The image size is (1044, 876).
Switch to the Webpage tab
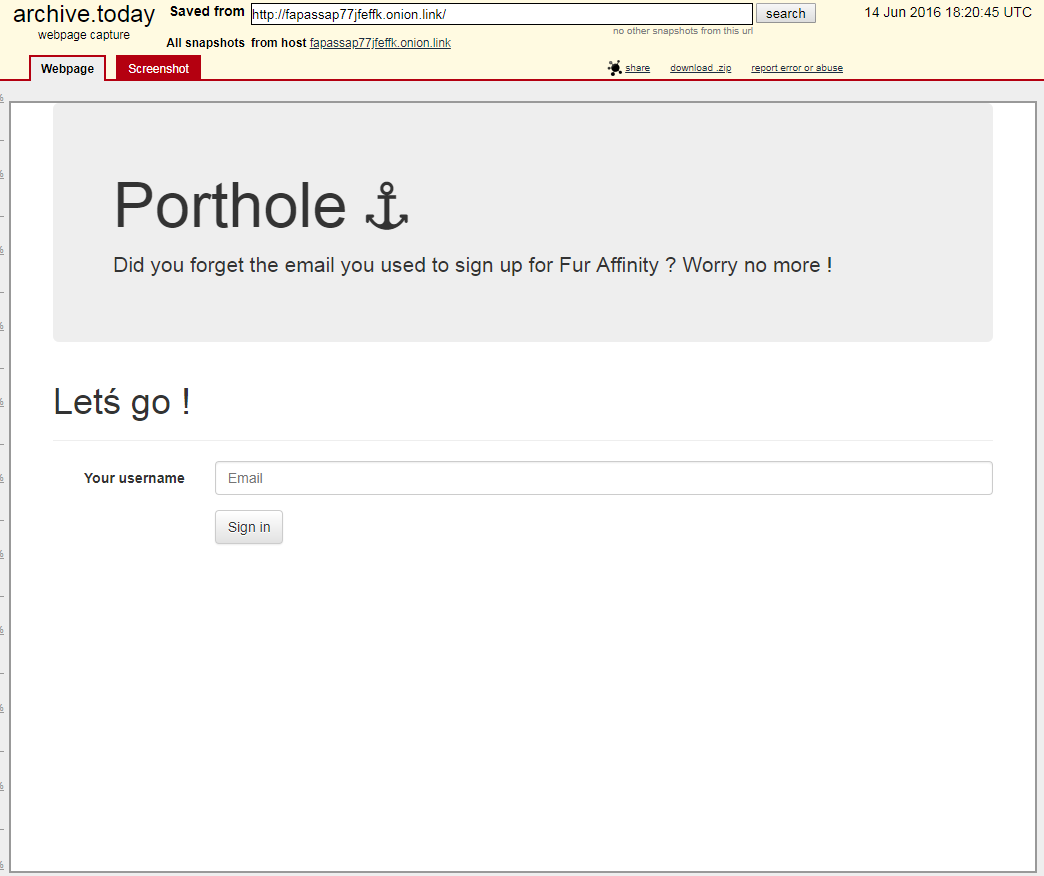point(67,69)
